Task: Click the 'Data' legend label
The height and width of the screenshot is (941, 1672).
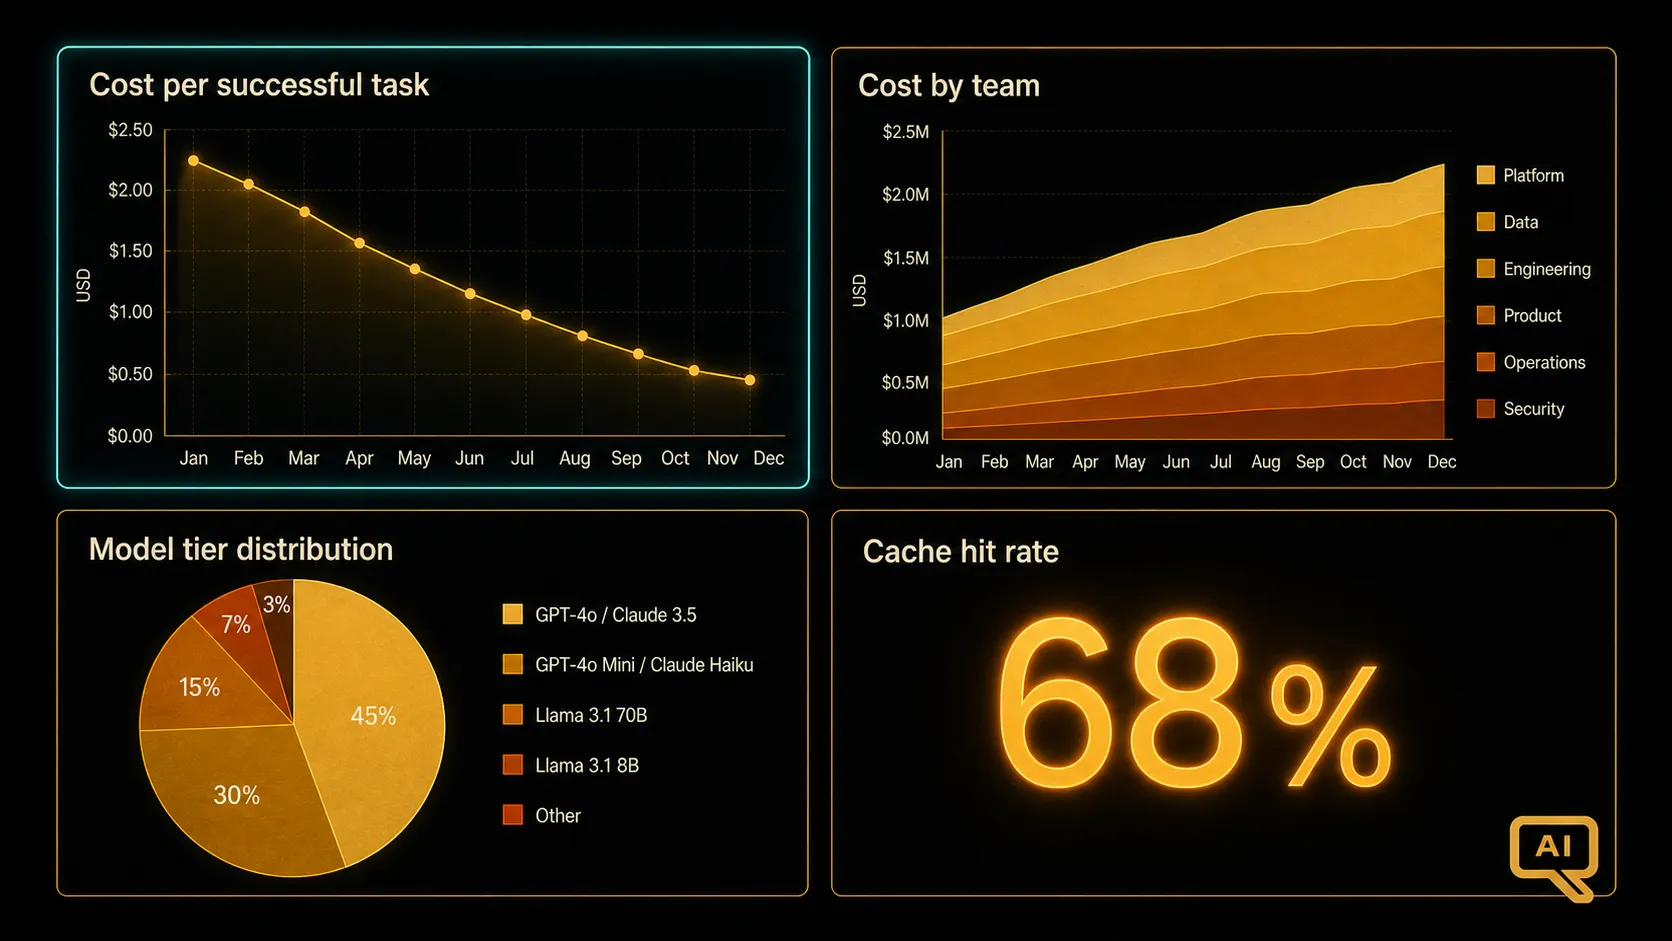Action: [x=1521, y=222]
